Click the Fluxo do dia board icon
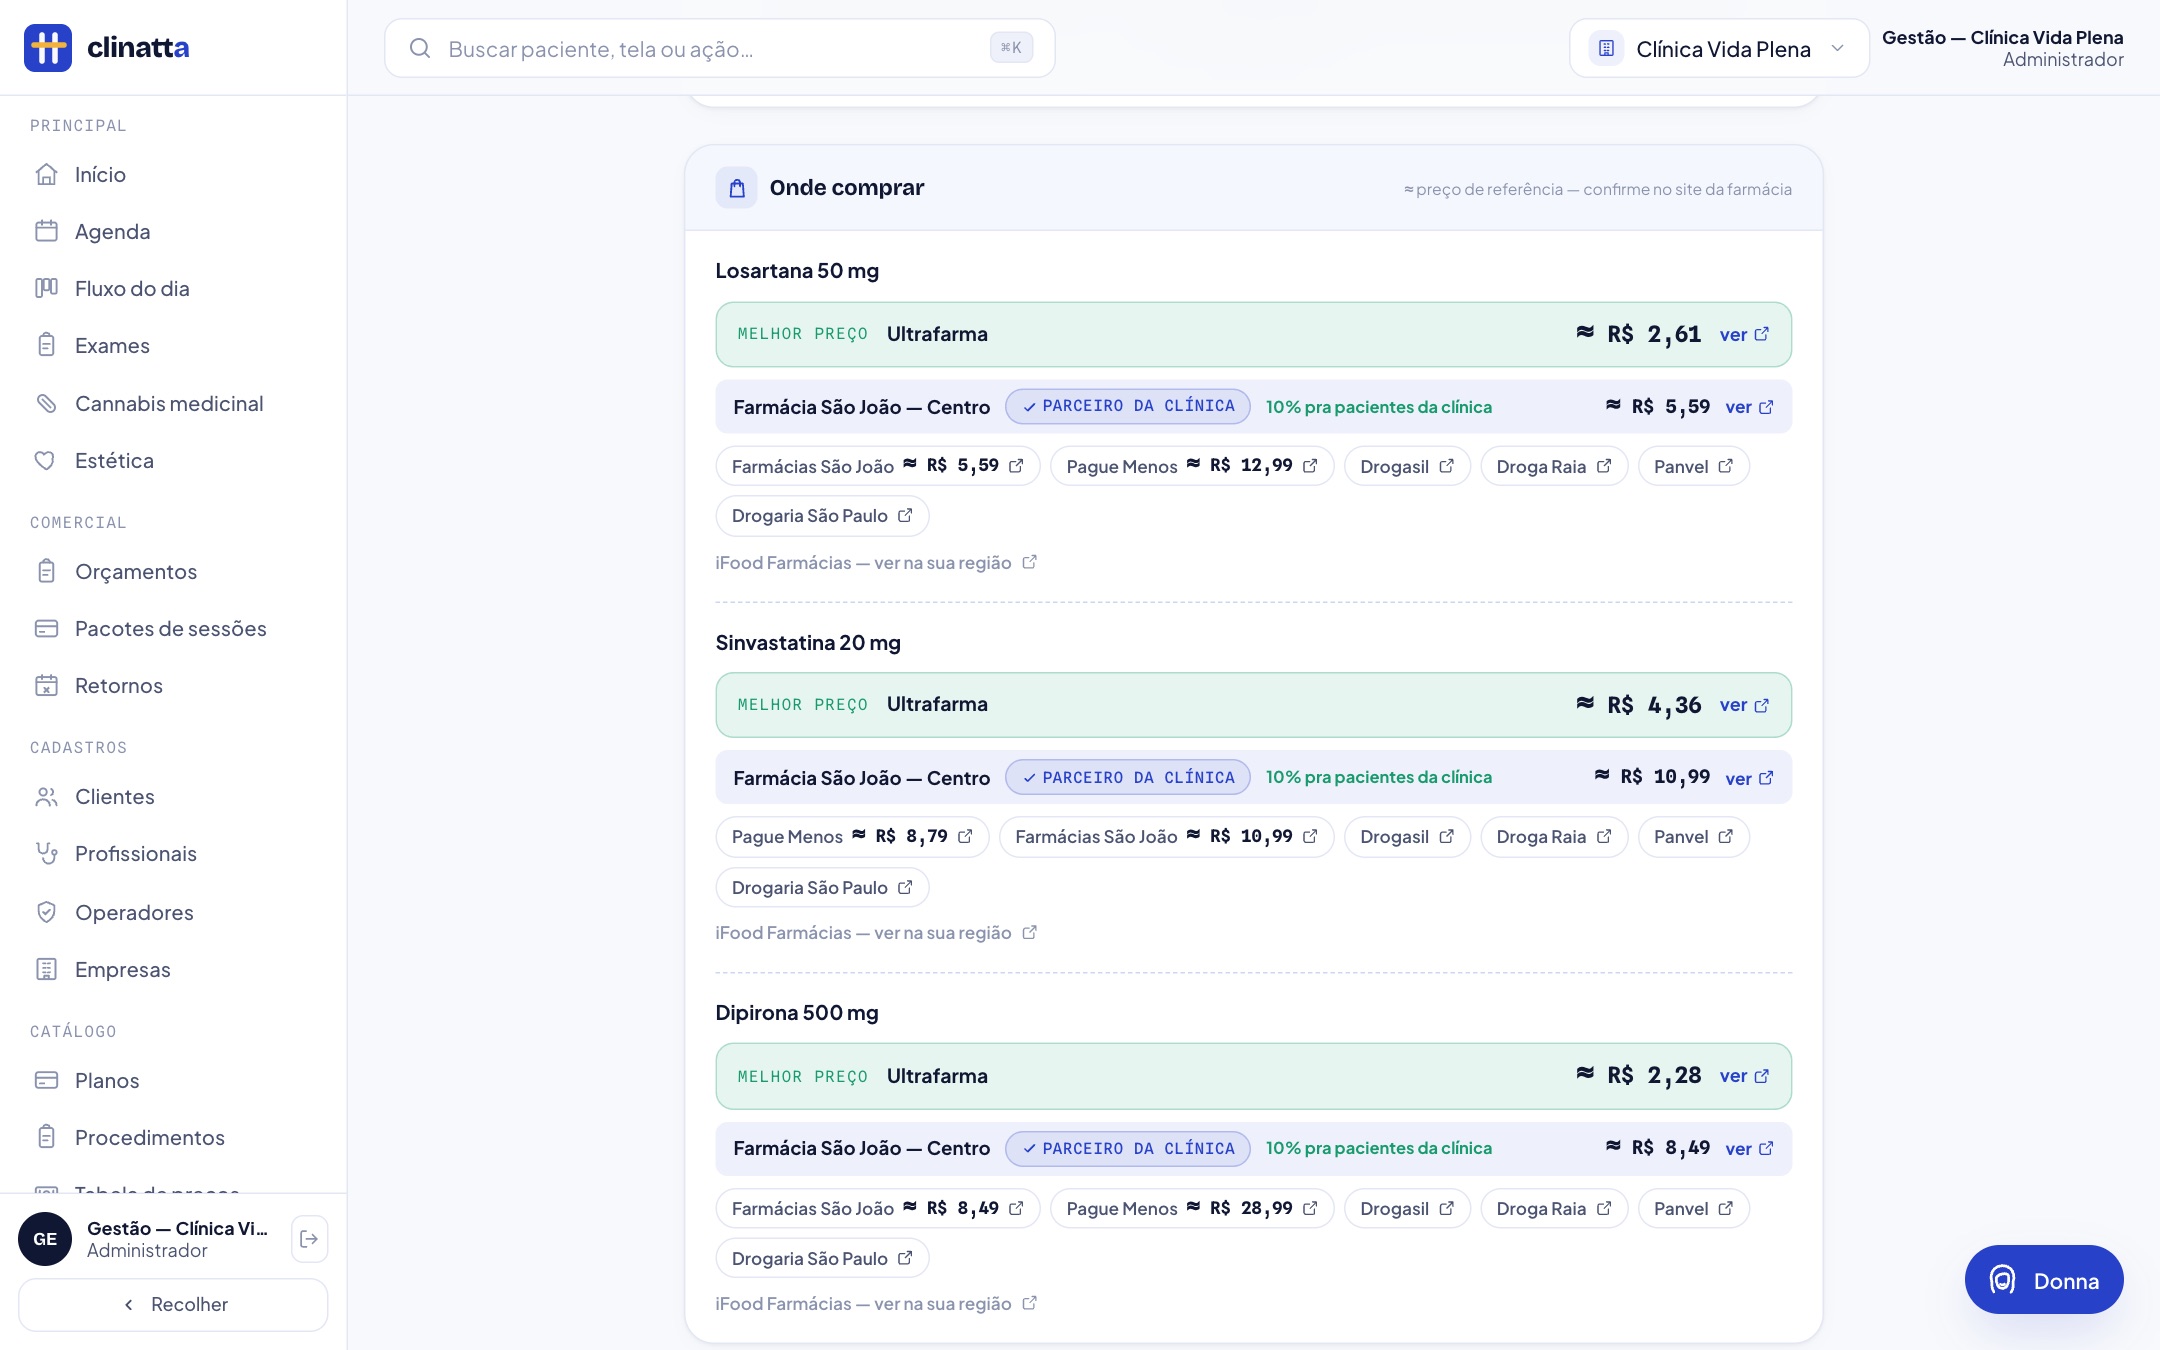The image size is (2160, 1350). pyautogui.click(x=46, y=289)
